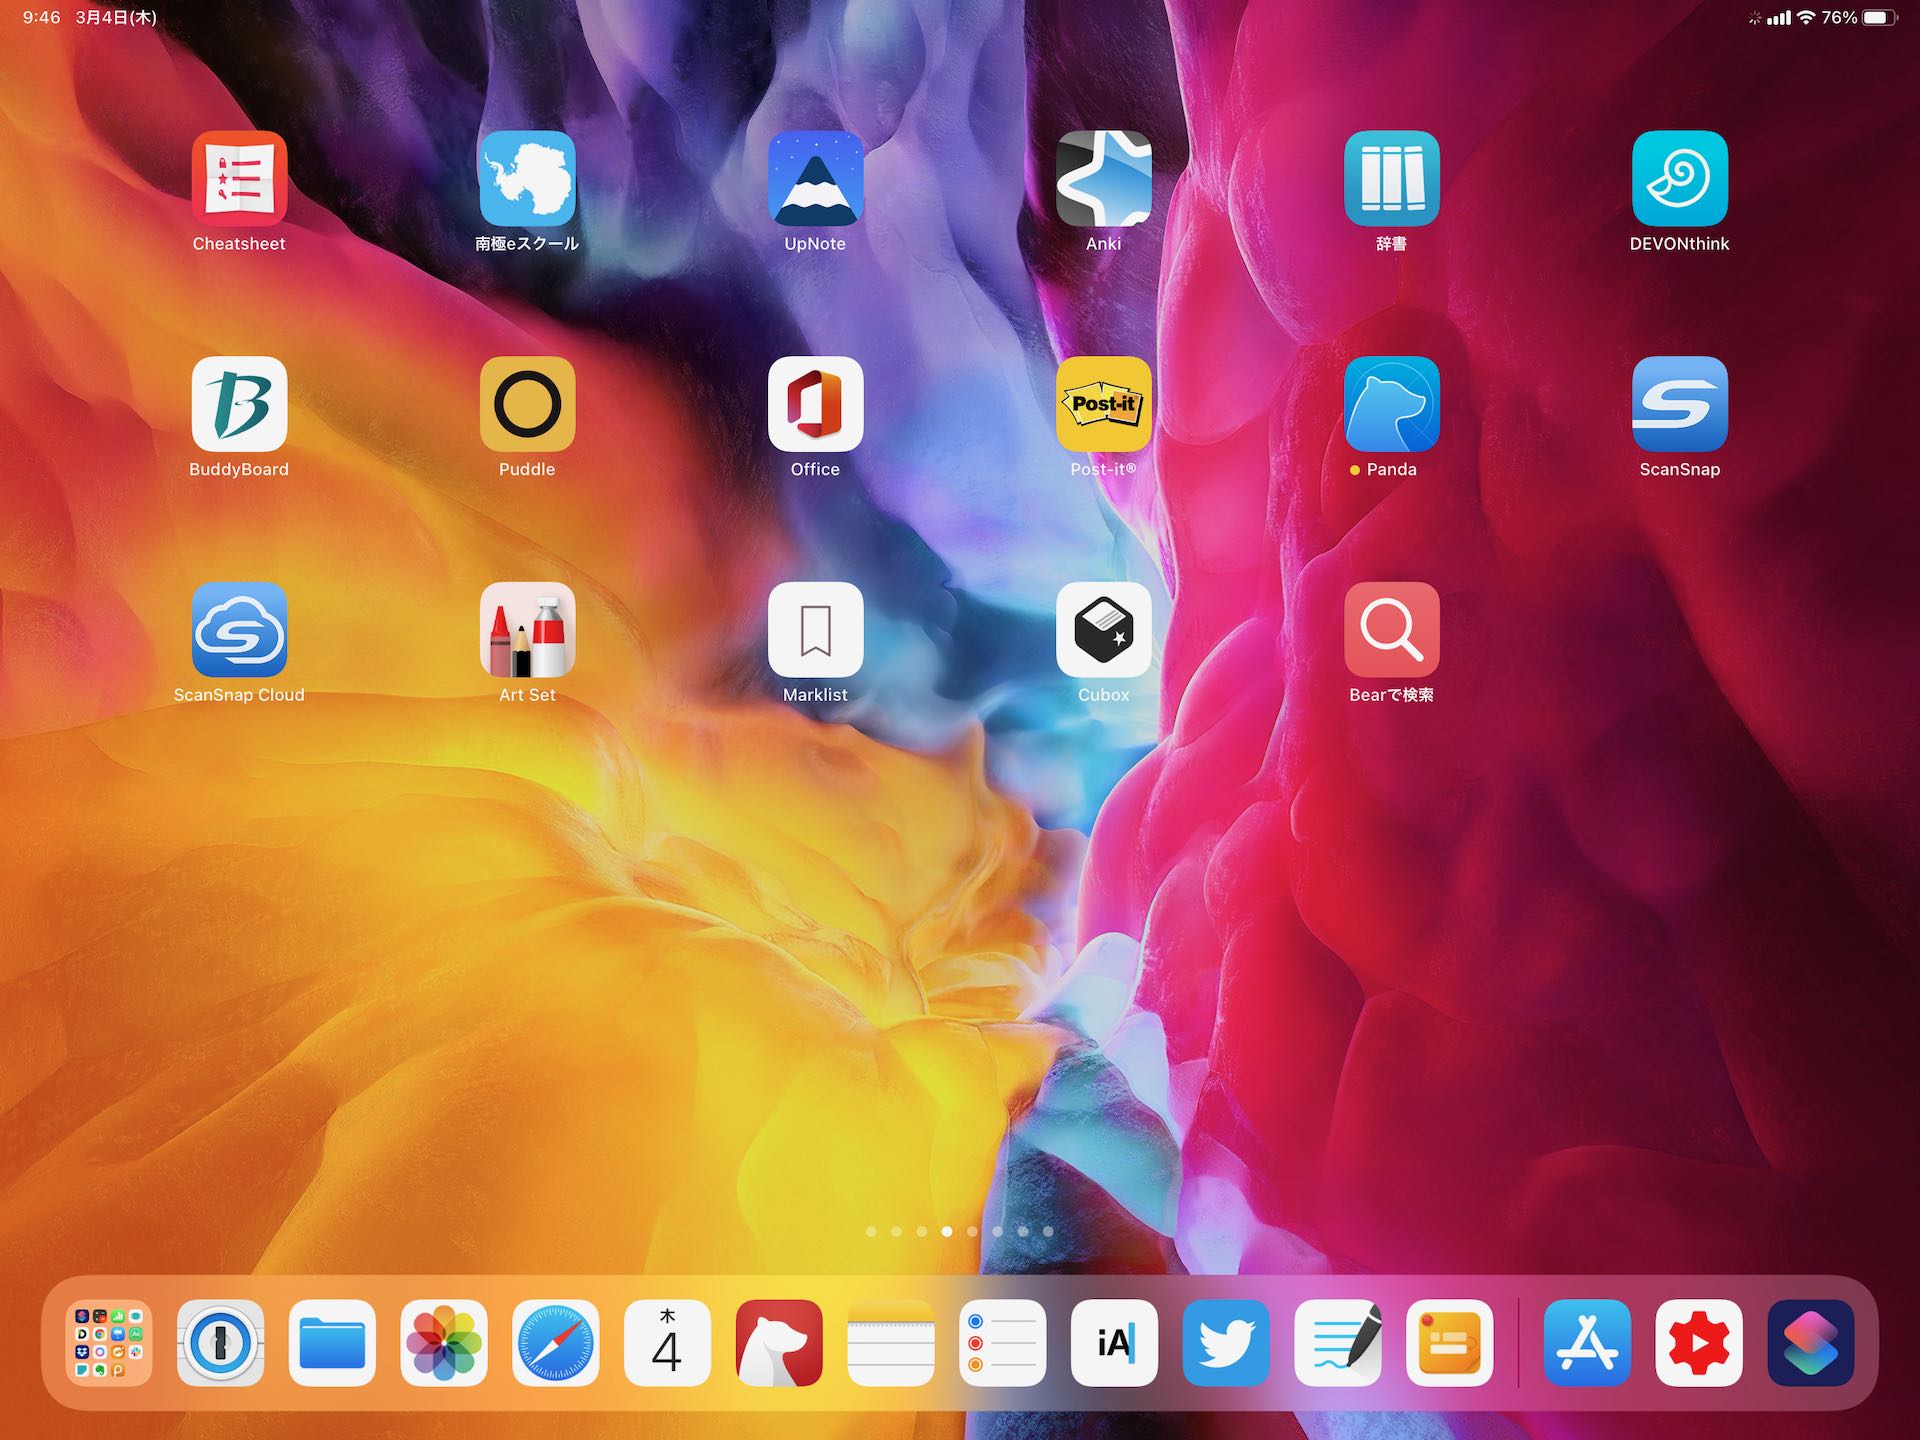
Task: Tap the last home screen page dot
Action: click(x=1048, y=1231)
